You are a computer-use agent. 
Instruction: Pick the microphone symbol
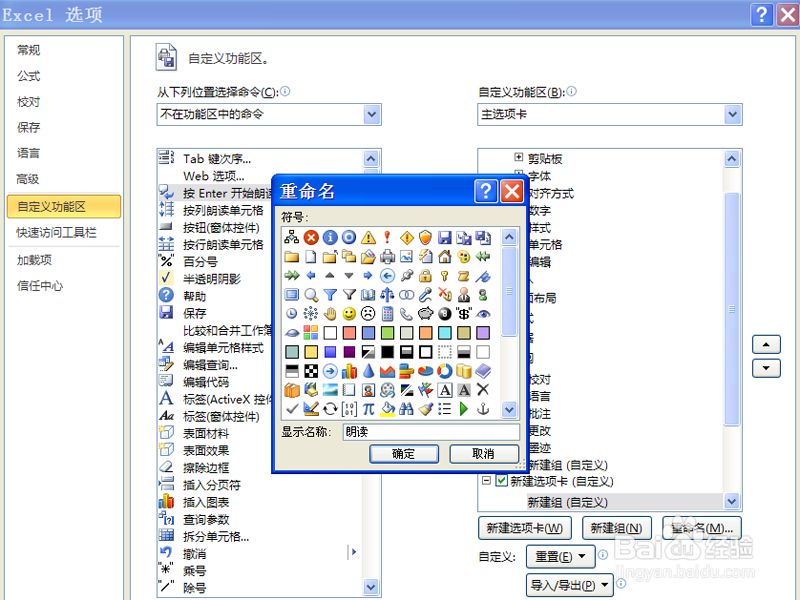426,295
